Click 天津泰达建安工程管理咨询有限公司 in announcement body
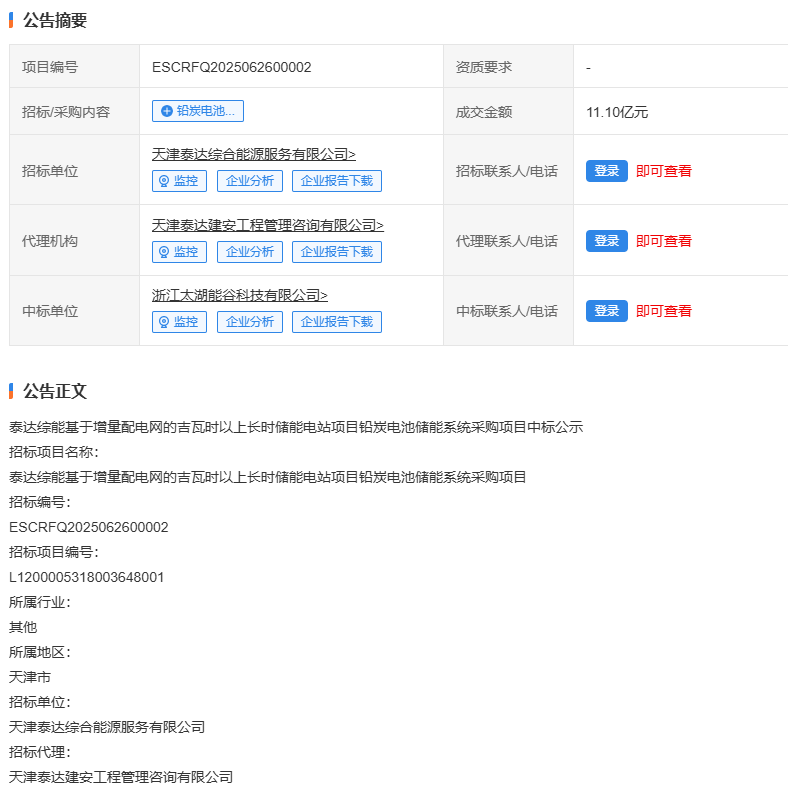The height and width of the screenshot is (796, 788). (x=121, y=777)
